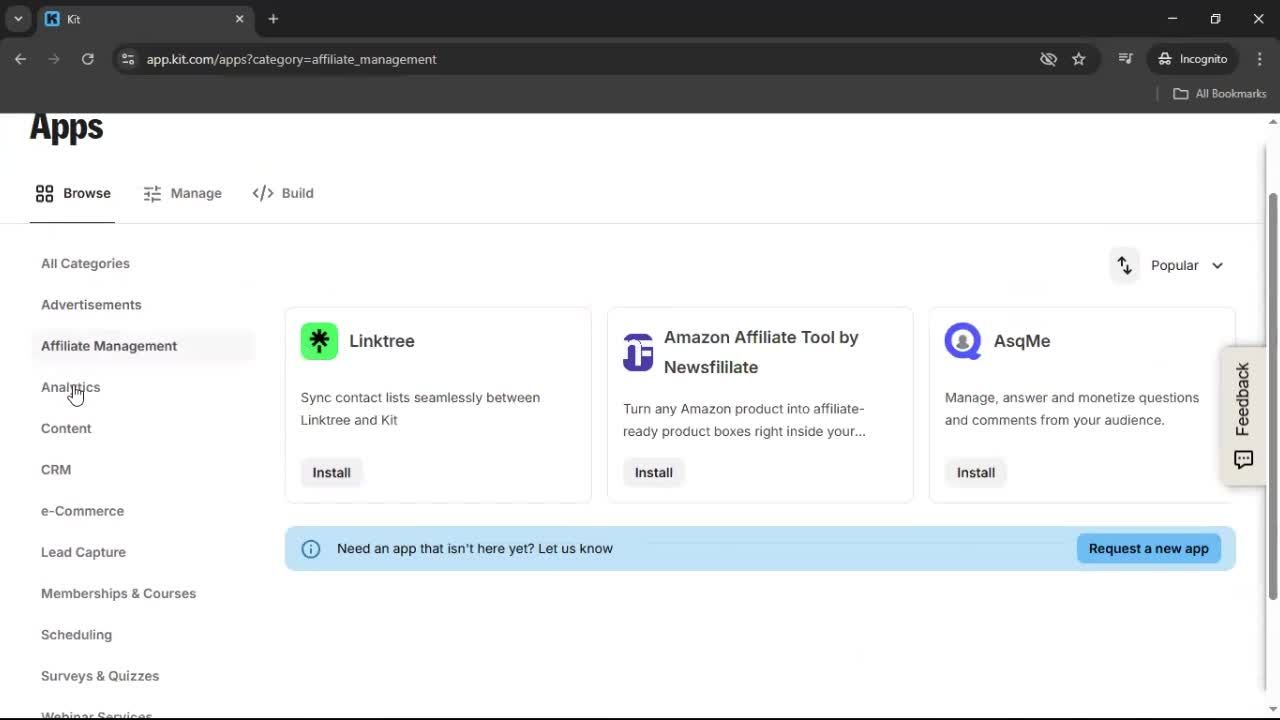Click the Manage tab's sliders icon

[x=153, y=193]
